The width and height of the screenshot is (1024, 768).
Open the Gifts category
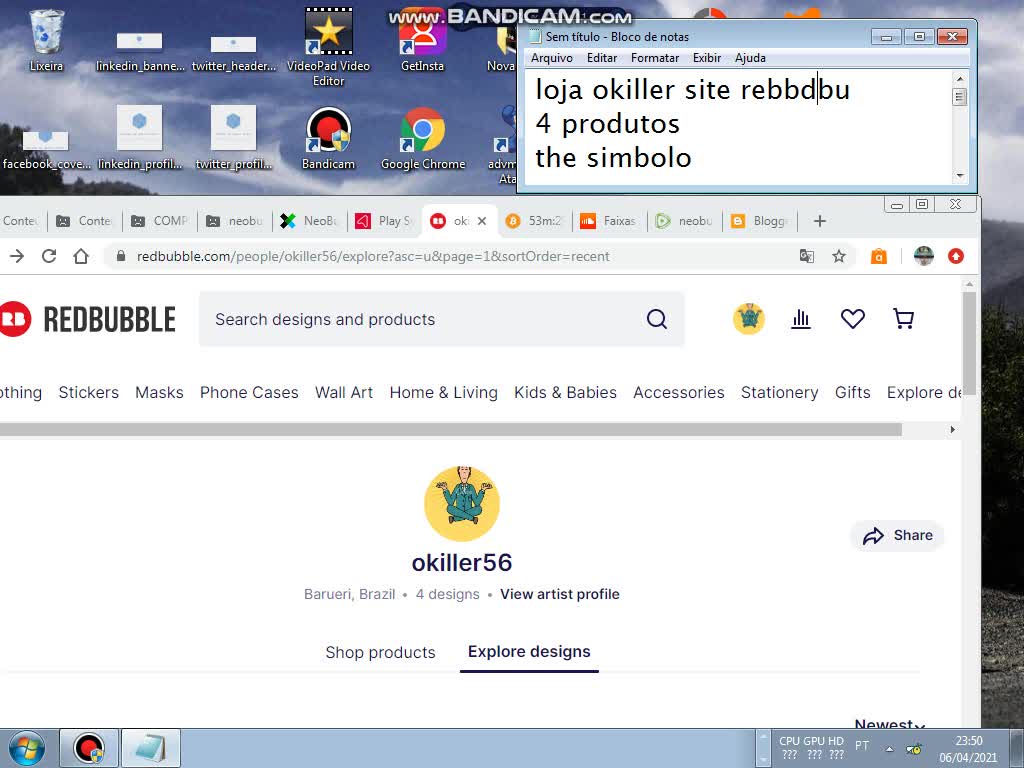coord(852,392)
